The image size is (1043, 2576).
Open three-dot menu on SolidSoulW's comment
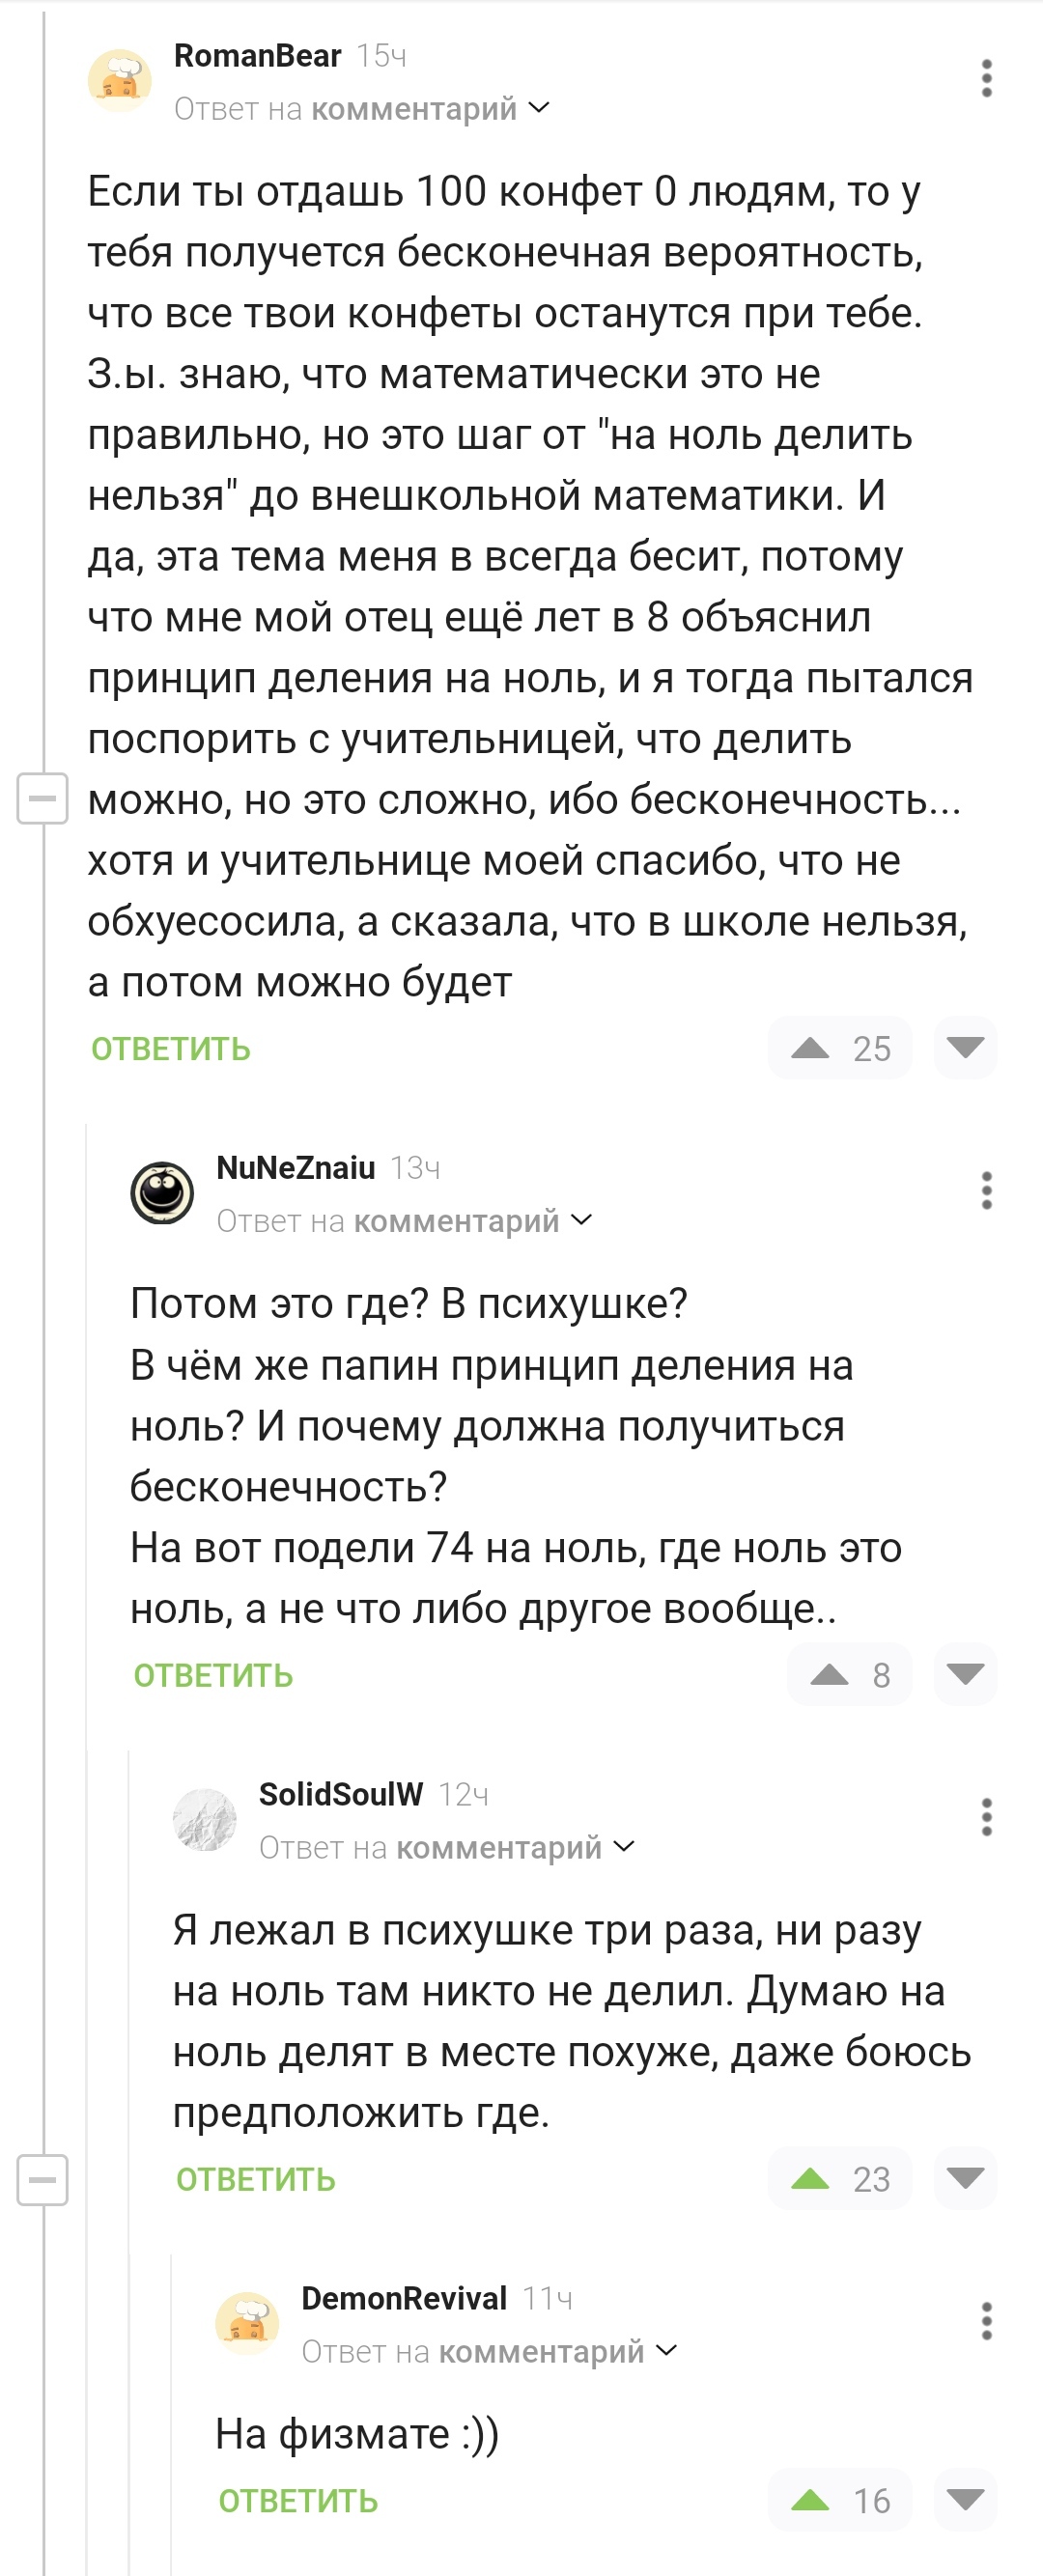(986, 1817)
